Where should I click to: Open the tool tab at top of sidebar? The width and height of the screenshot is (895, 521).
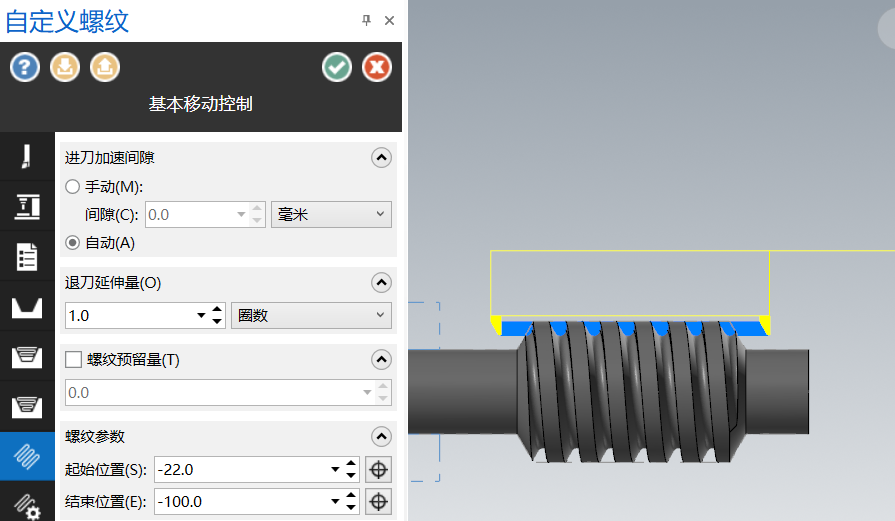[x=27, y=156]
